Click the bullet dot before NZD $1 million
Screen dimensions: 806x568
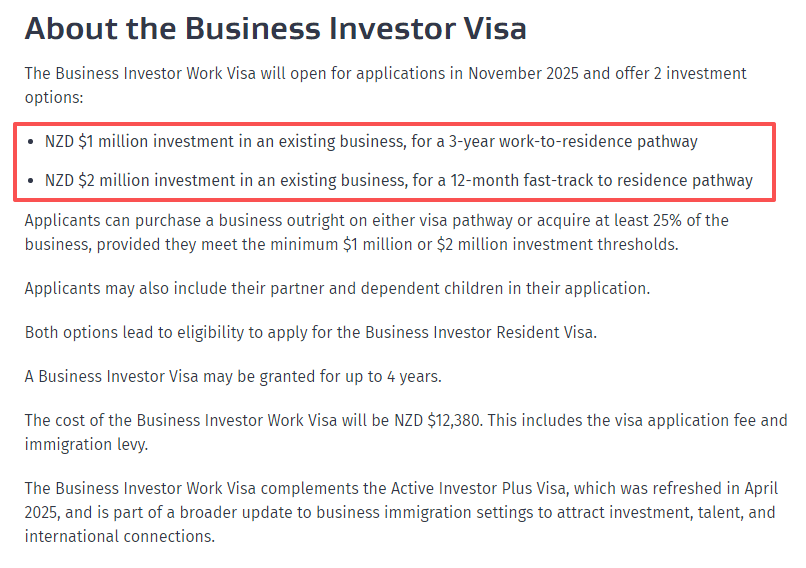pos(33,142)
